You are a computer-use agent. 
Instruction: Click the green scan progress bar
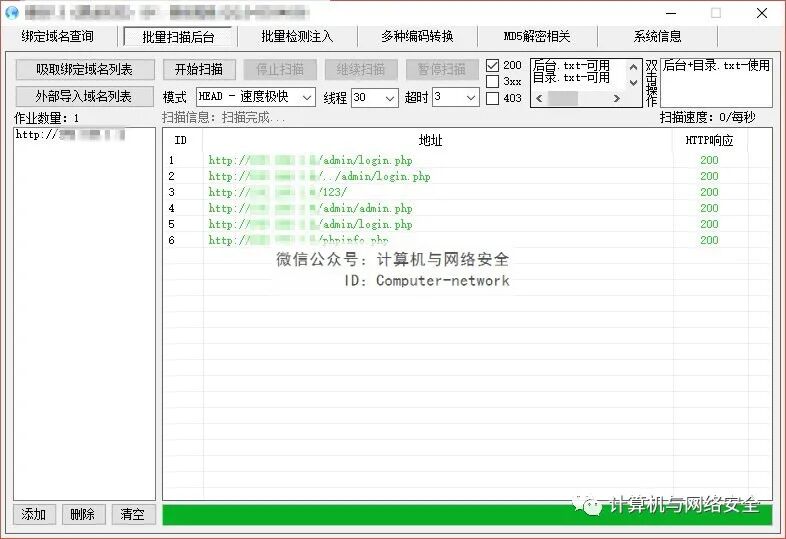point(467,515)
